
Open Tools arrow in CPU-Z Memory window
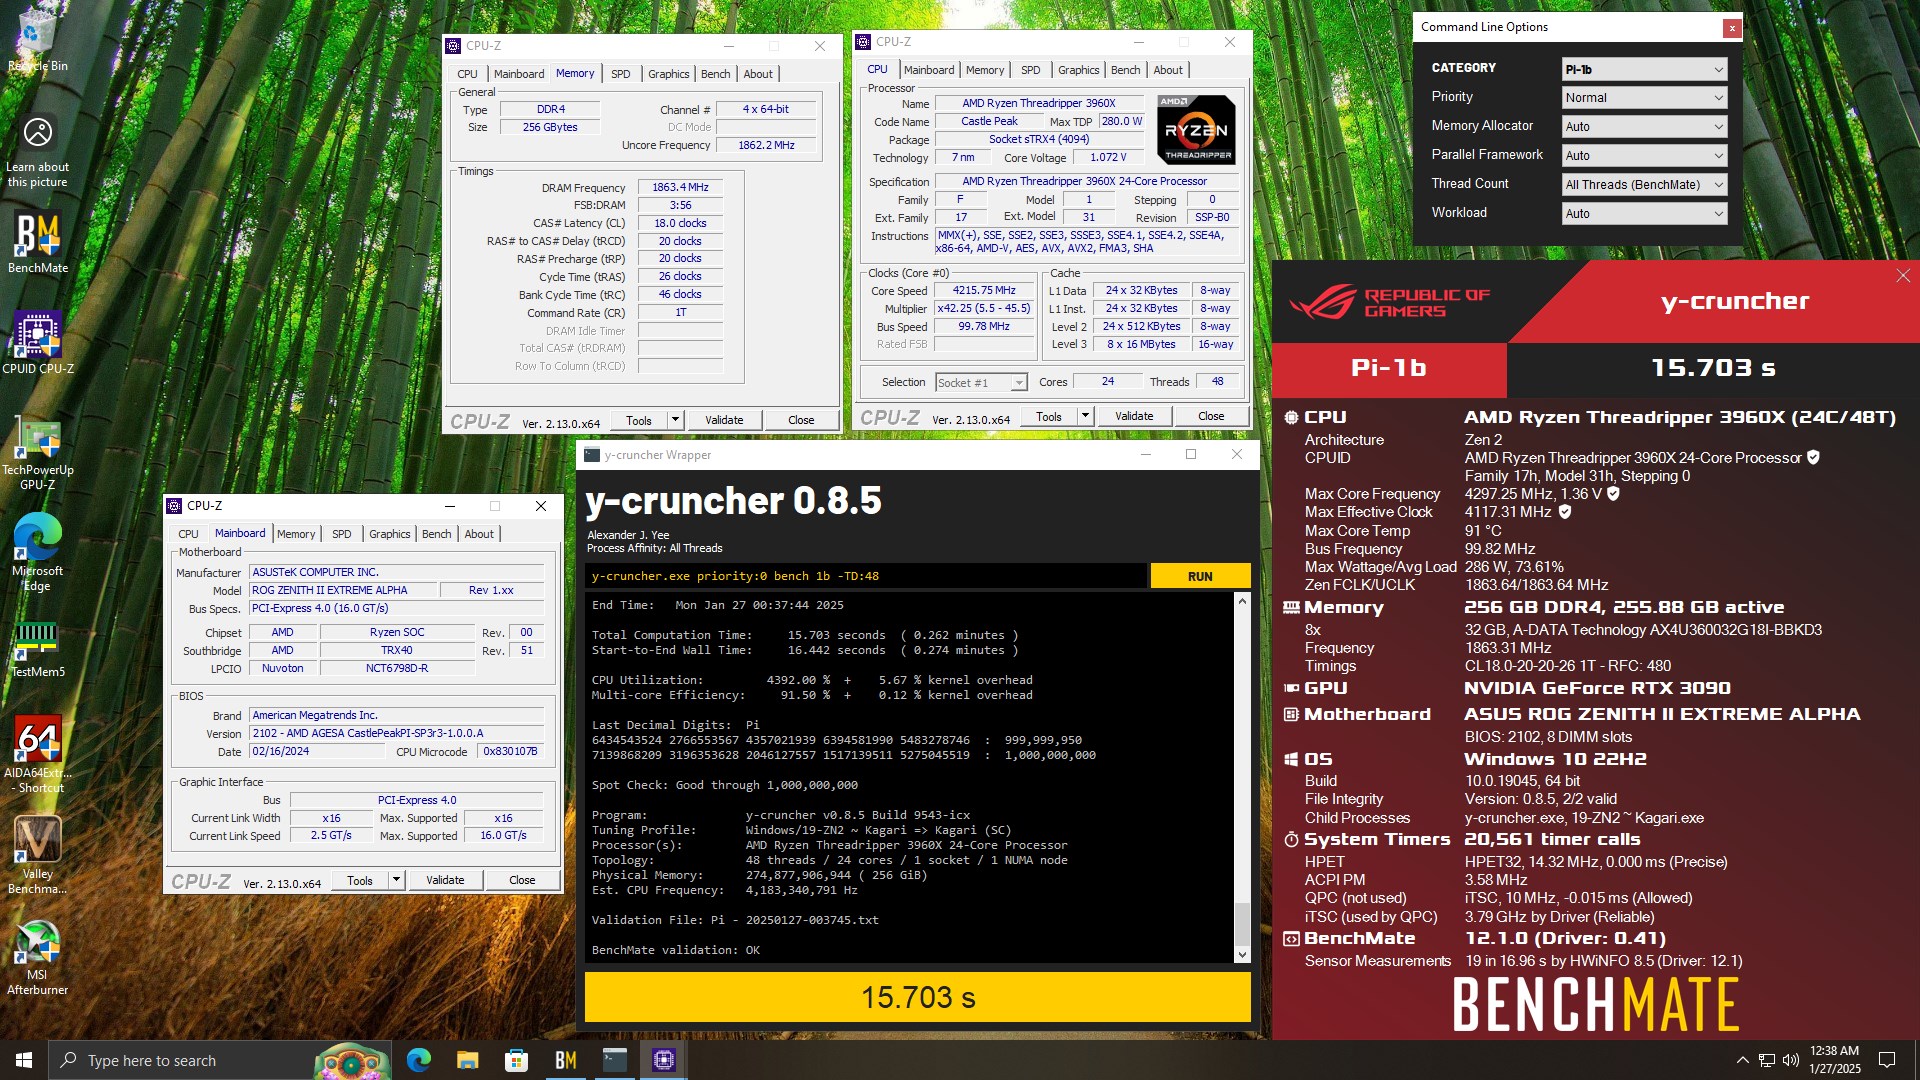676,420
